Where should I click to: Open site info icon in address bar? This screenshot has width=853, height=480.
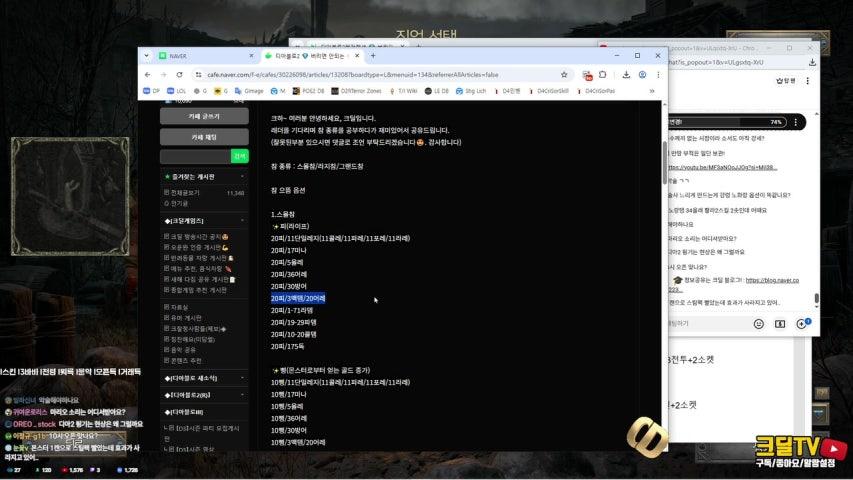(199, 75)
